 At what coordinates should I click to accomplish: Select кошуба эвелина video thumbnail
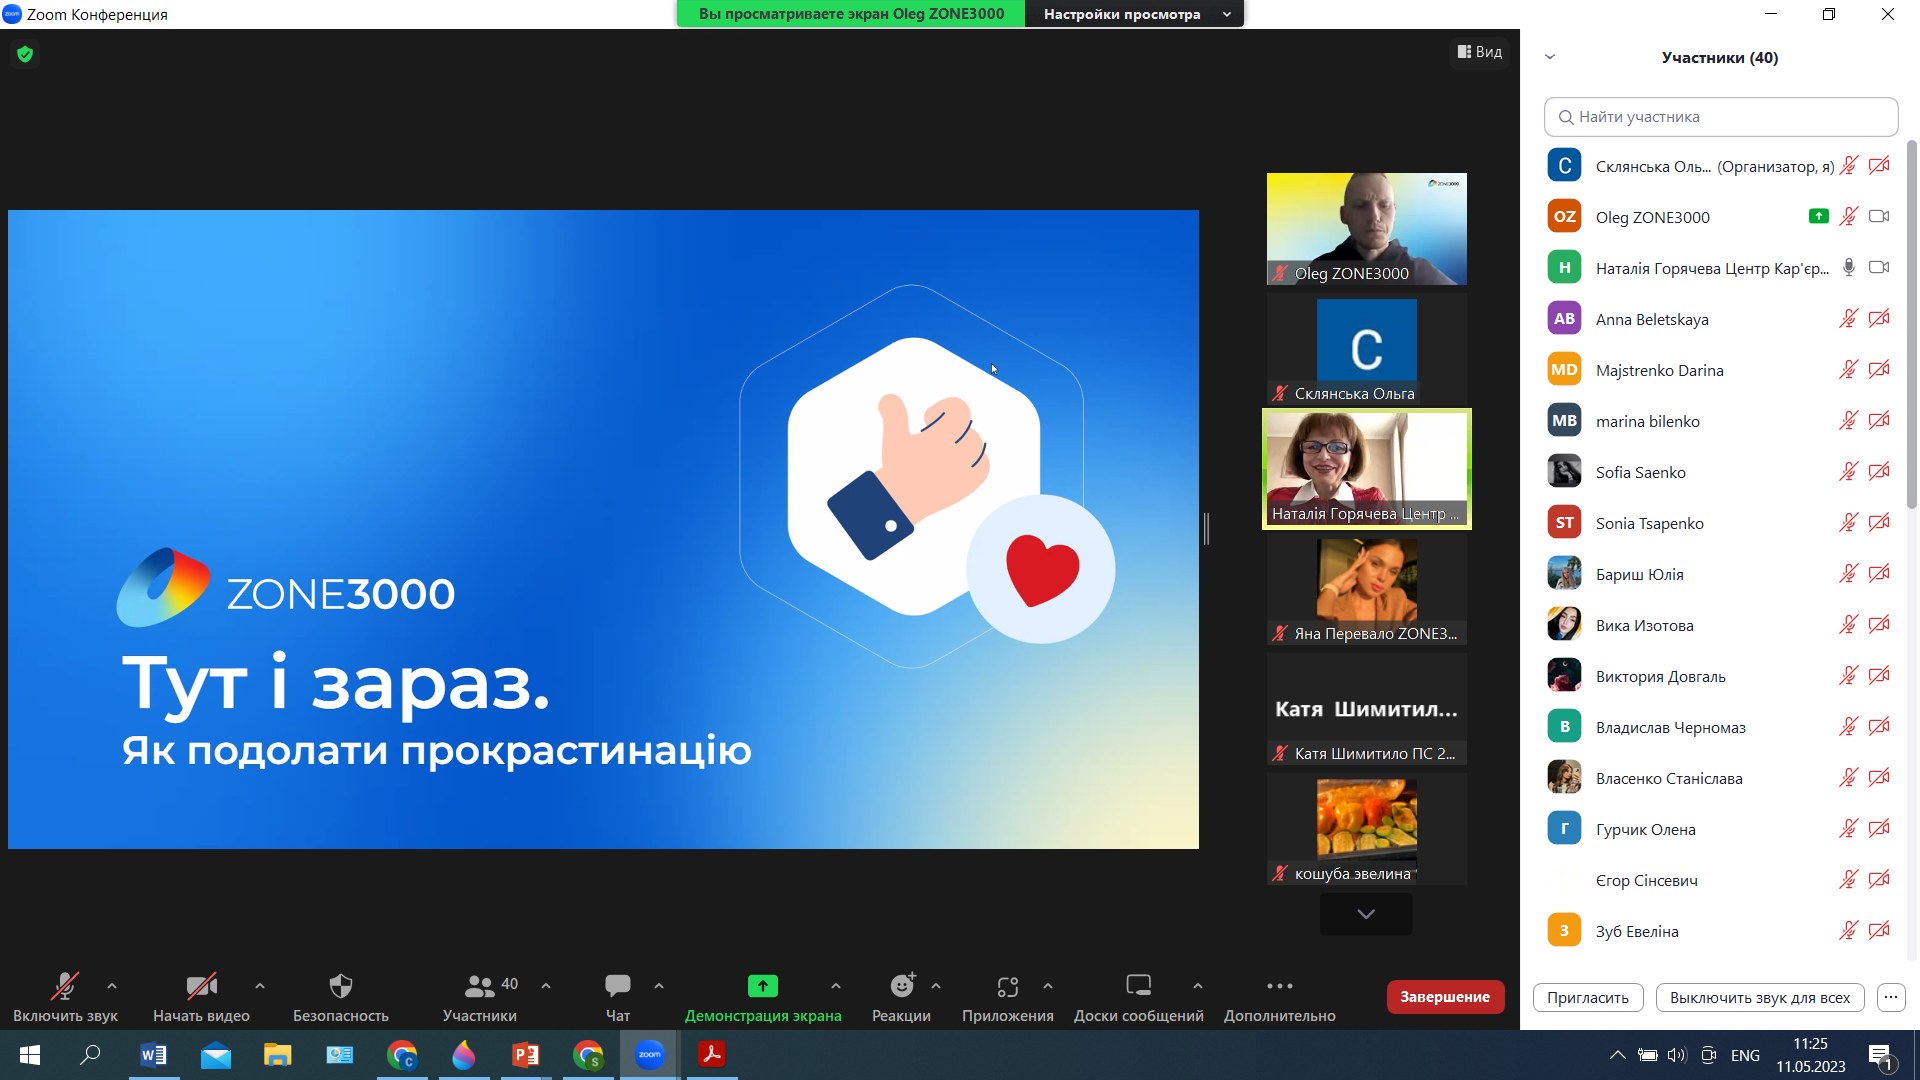point(1366,829)
